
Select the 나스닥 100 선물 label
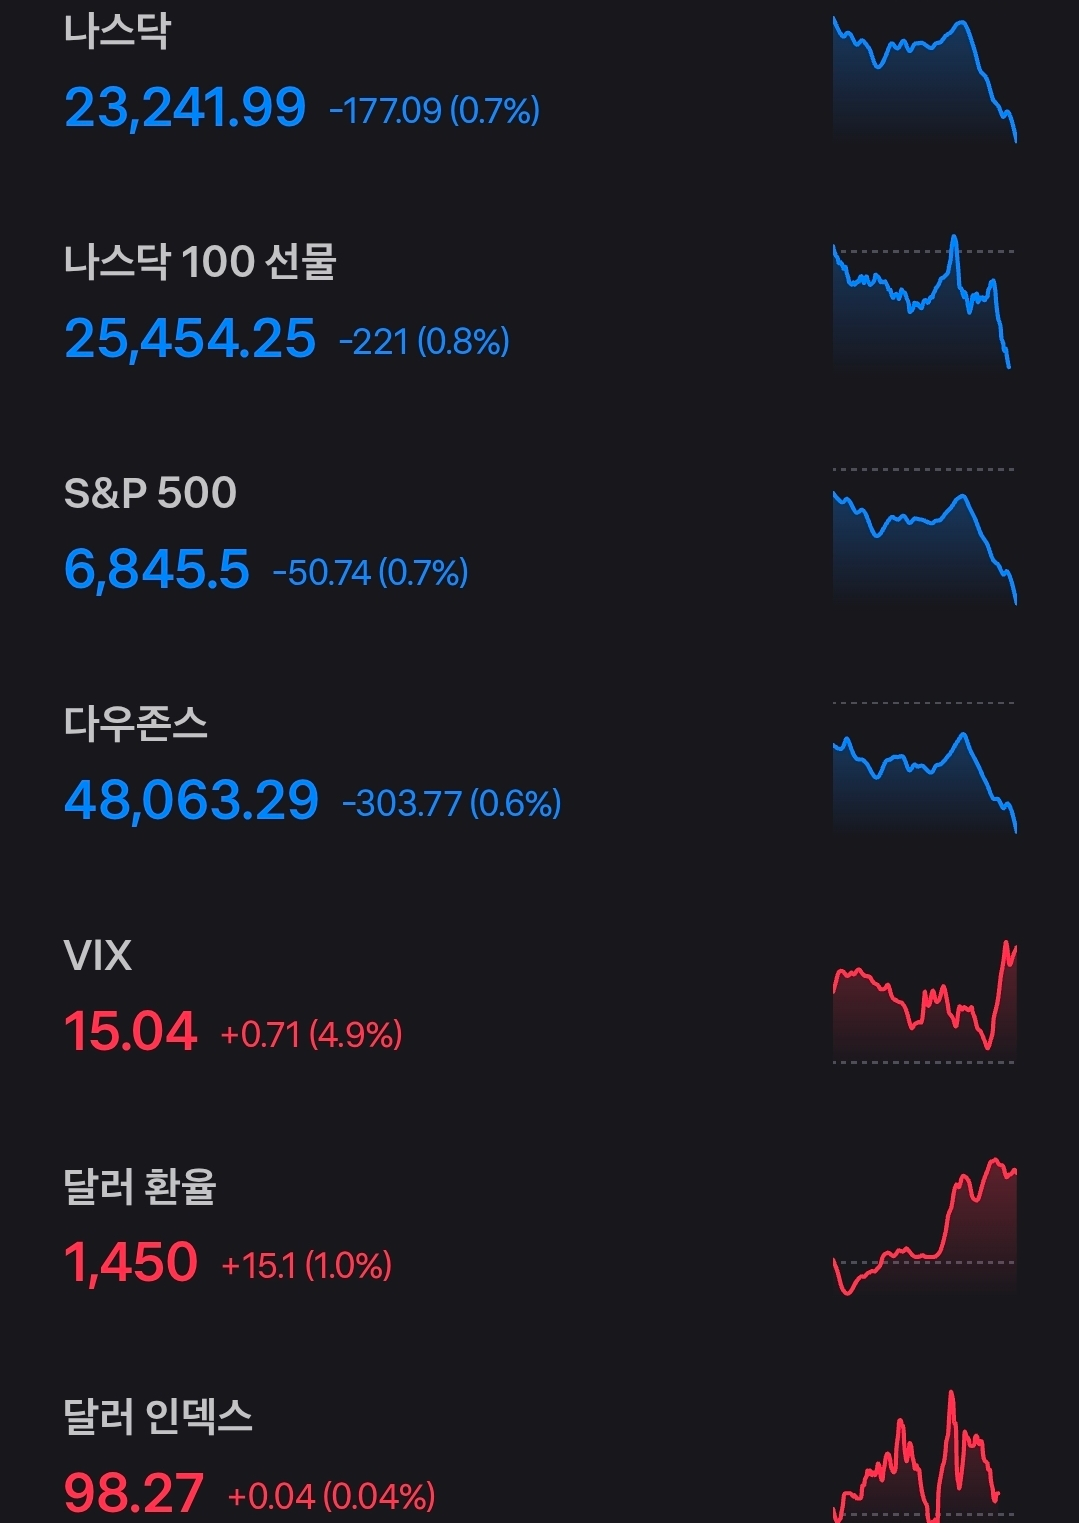[200, 262]
